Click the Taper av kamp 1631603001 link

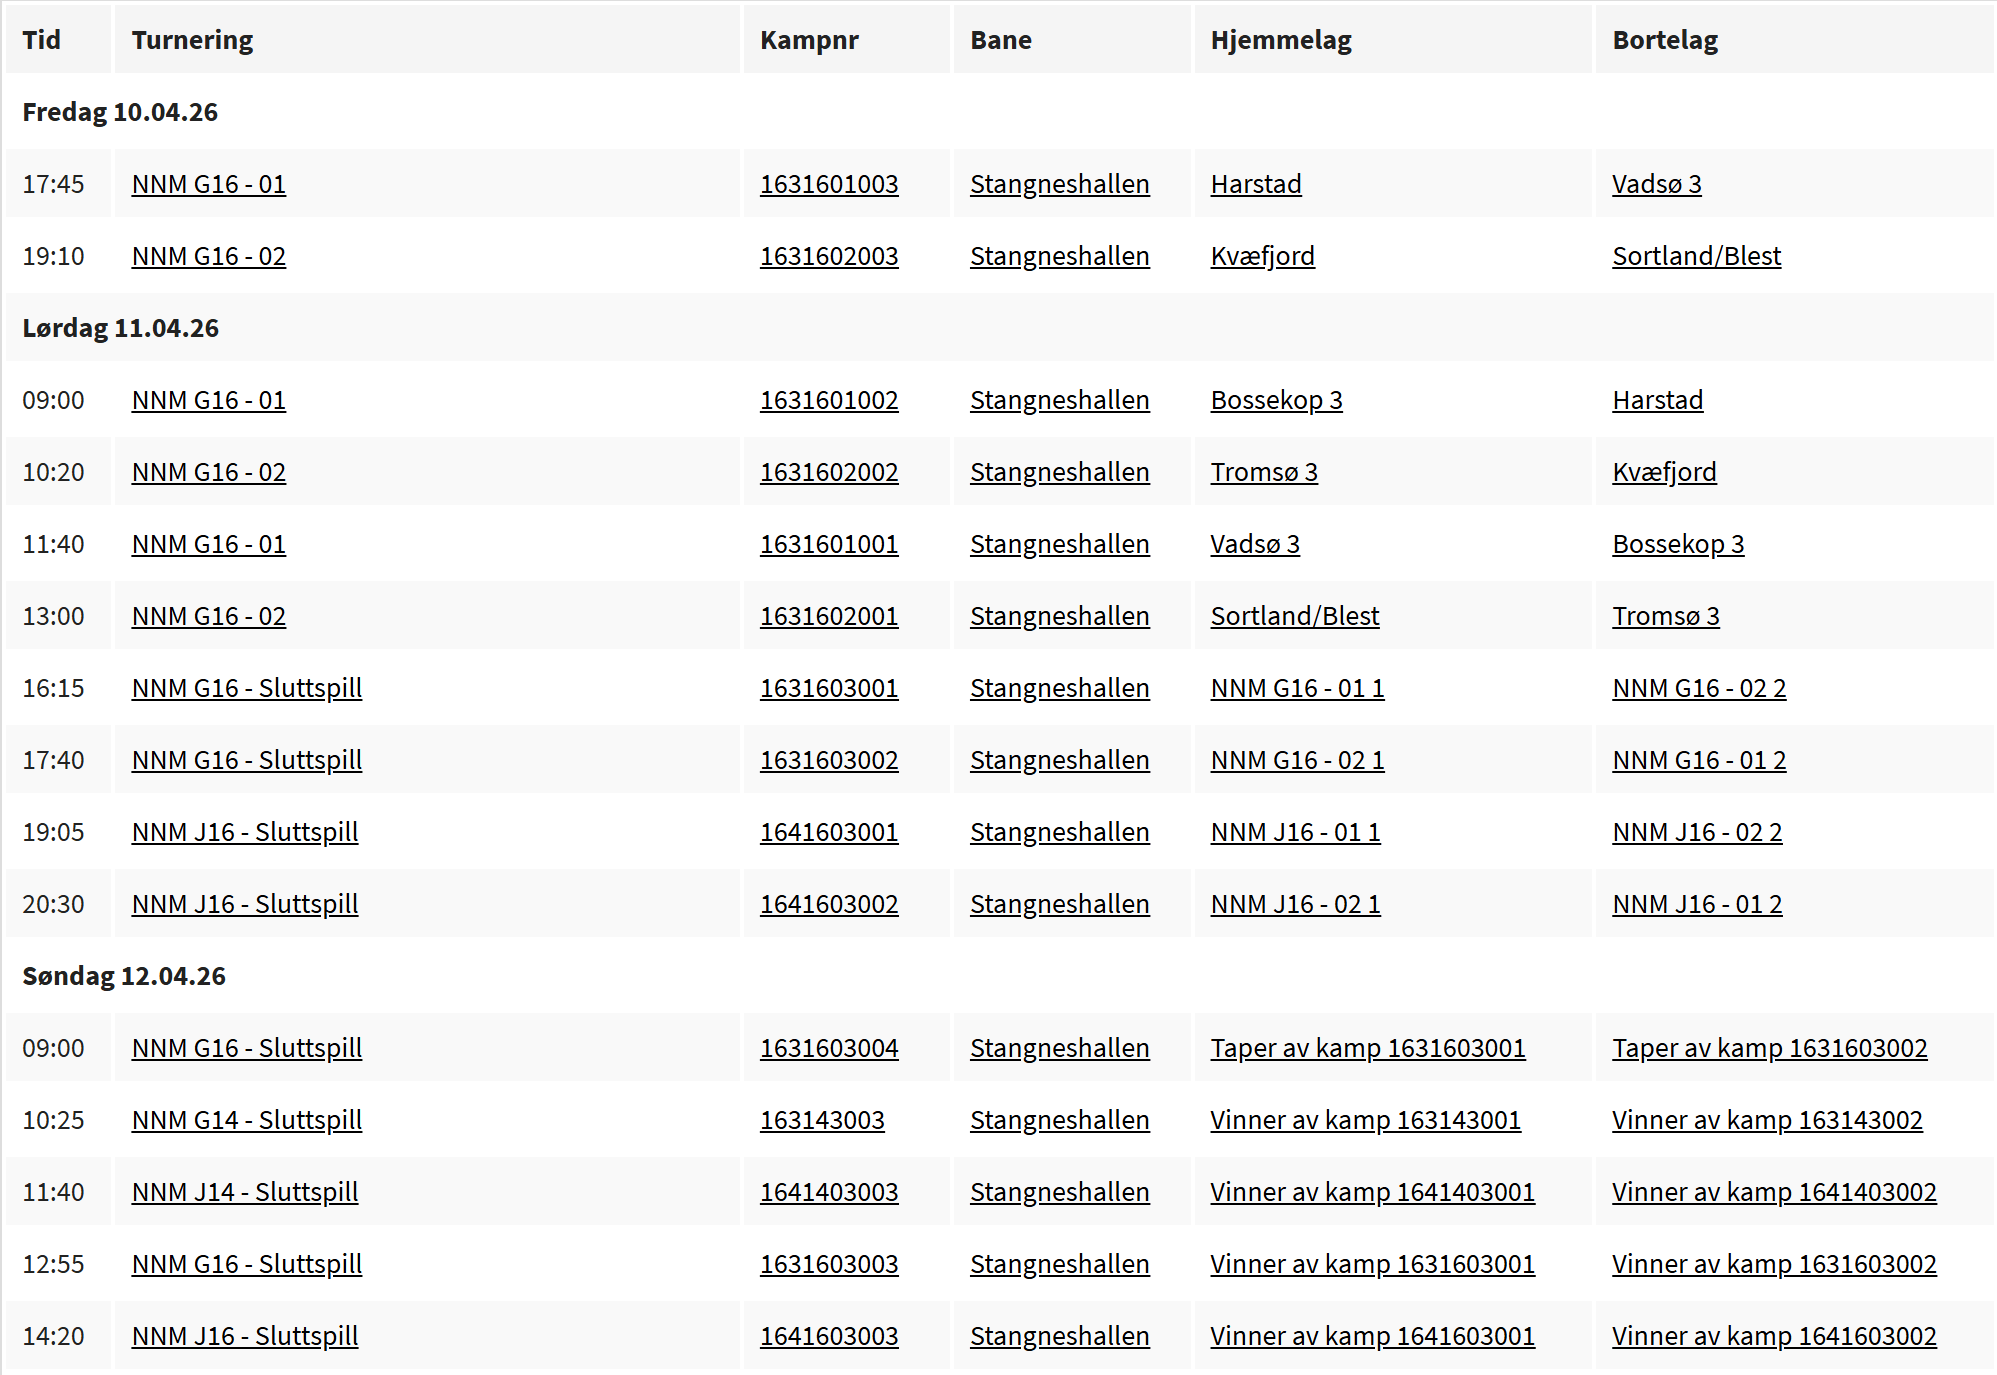[1367, 1048]
